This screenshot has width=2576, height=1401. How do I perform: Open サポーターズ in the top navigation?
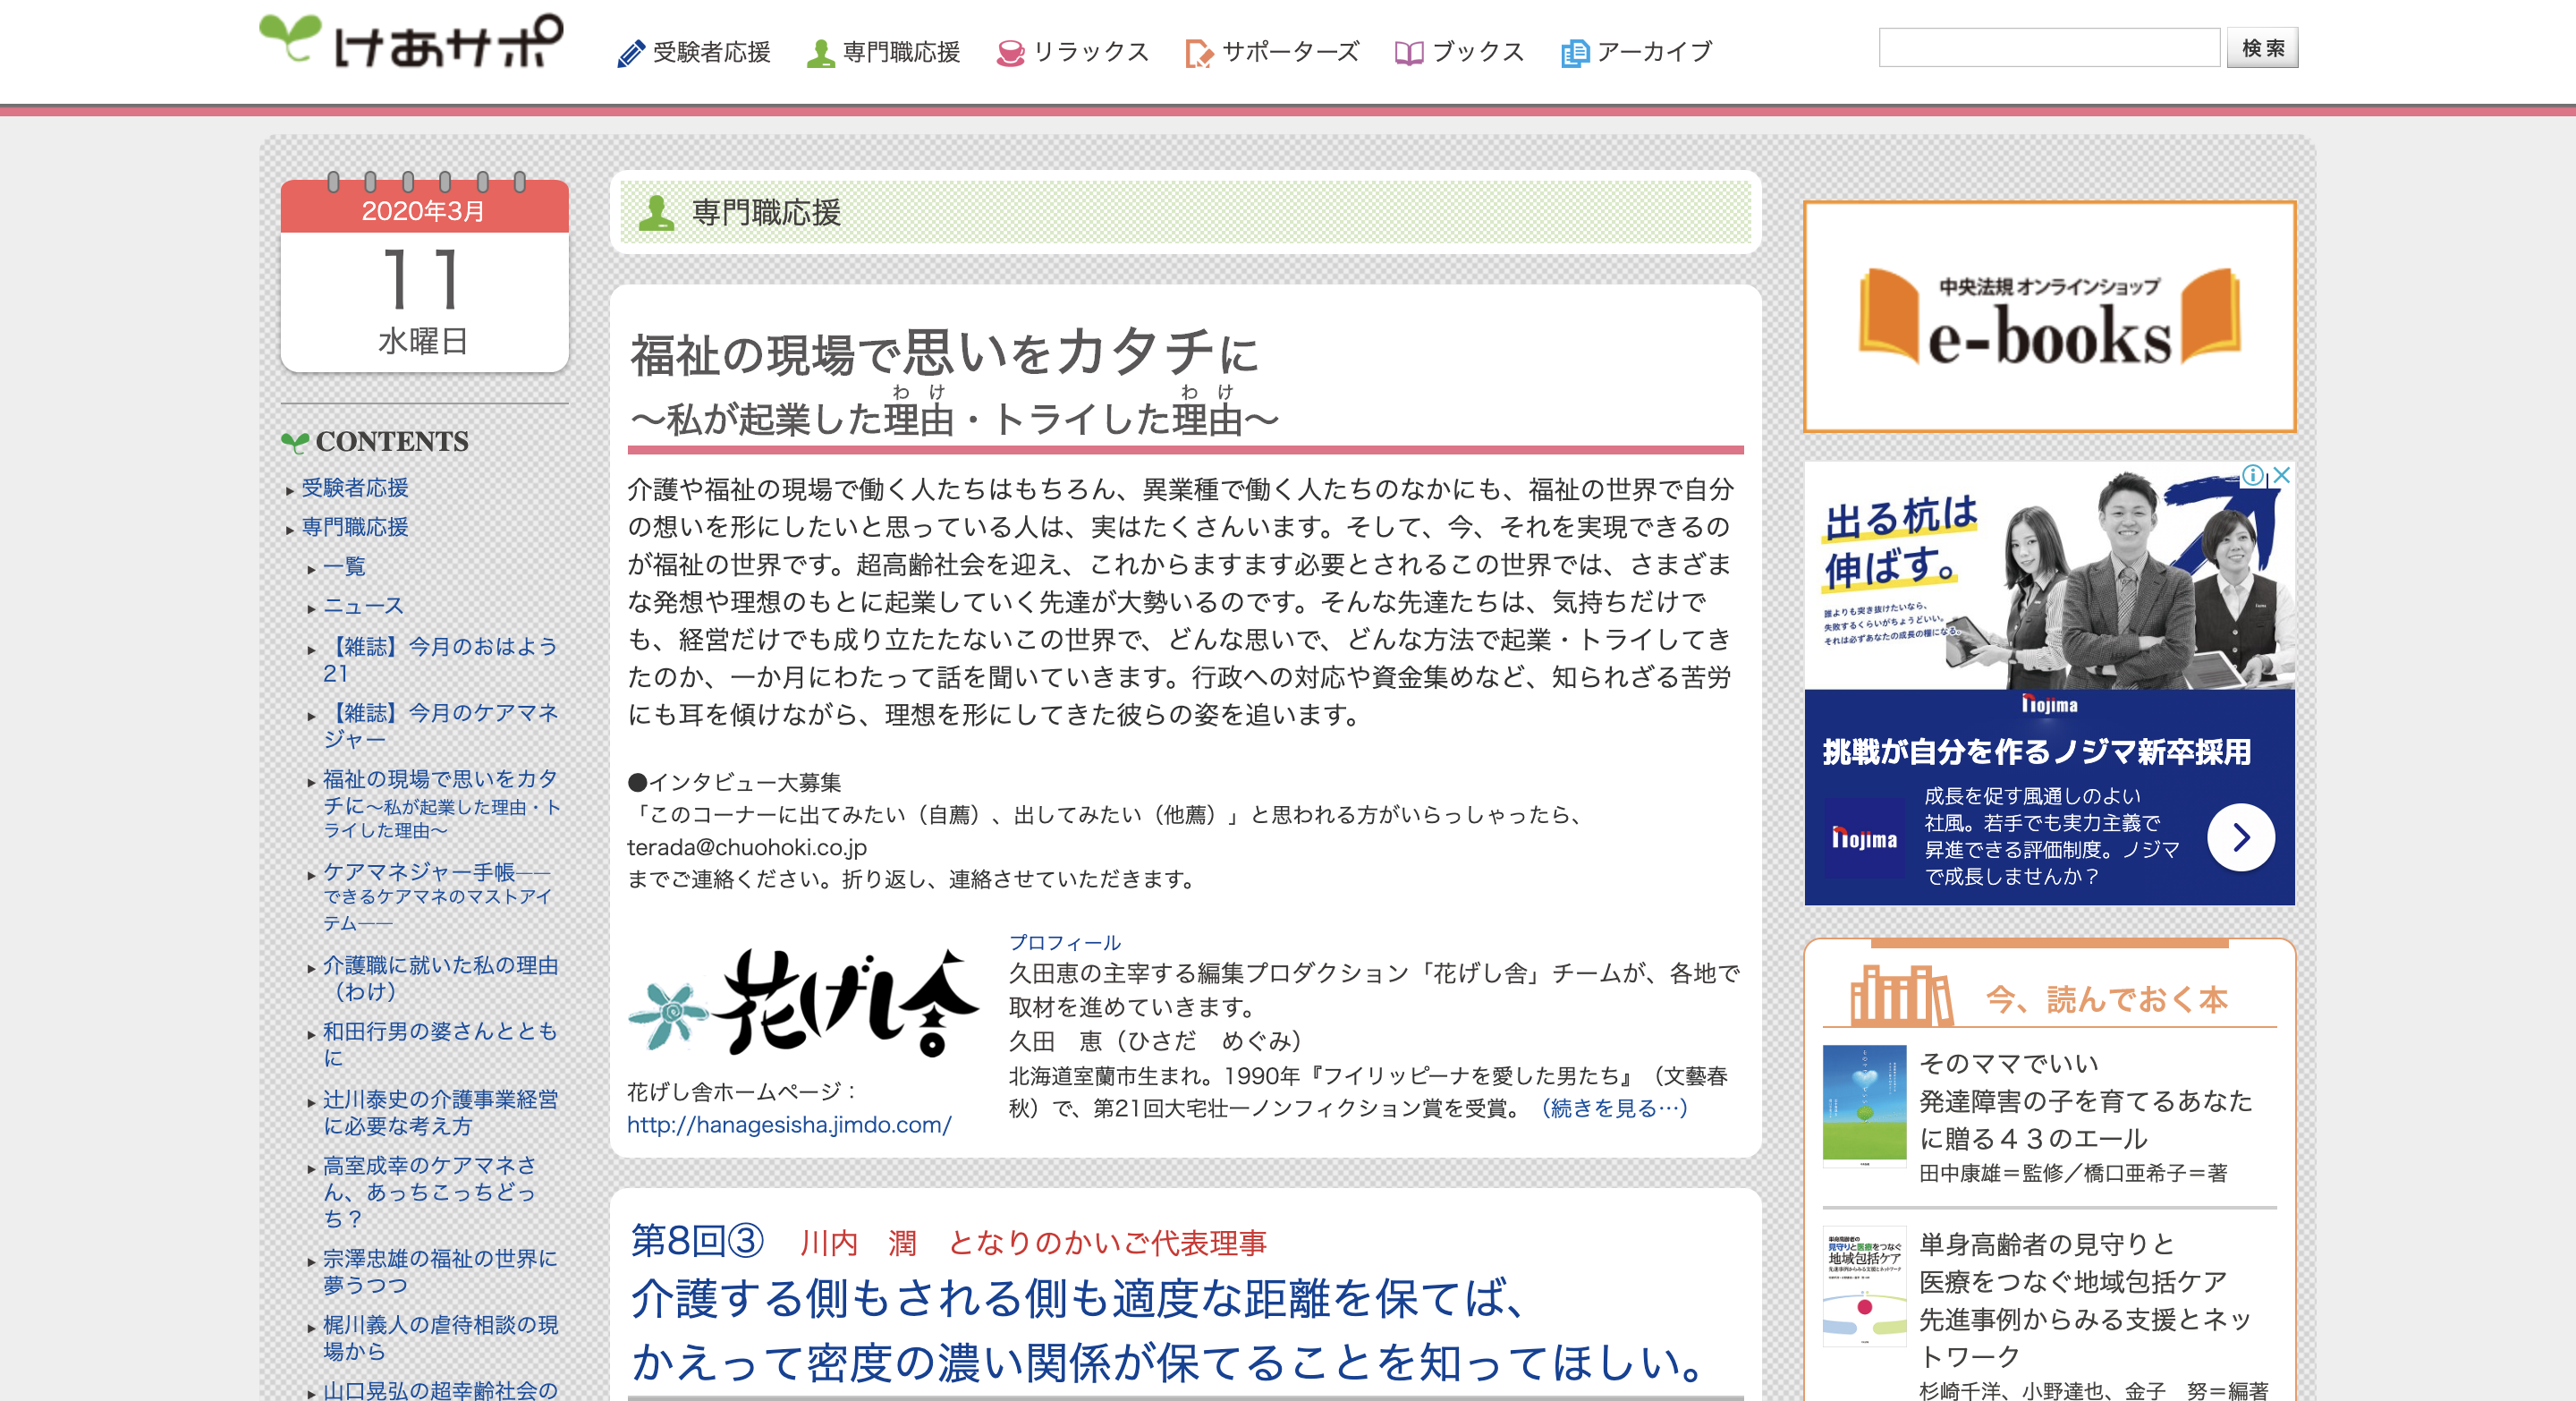click(x=1290, y=52)
